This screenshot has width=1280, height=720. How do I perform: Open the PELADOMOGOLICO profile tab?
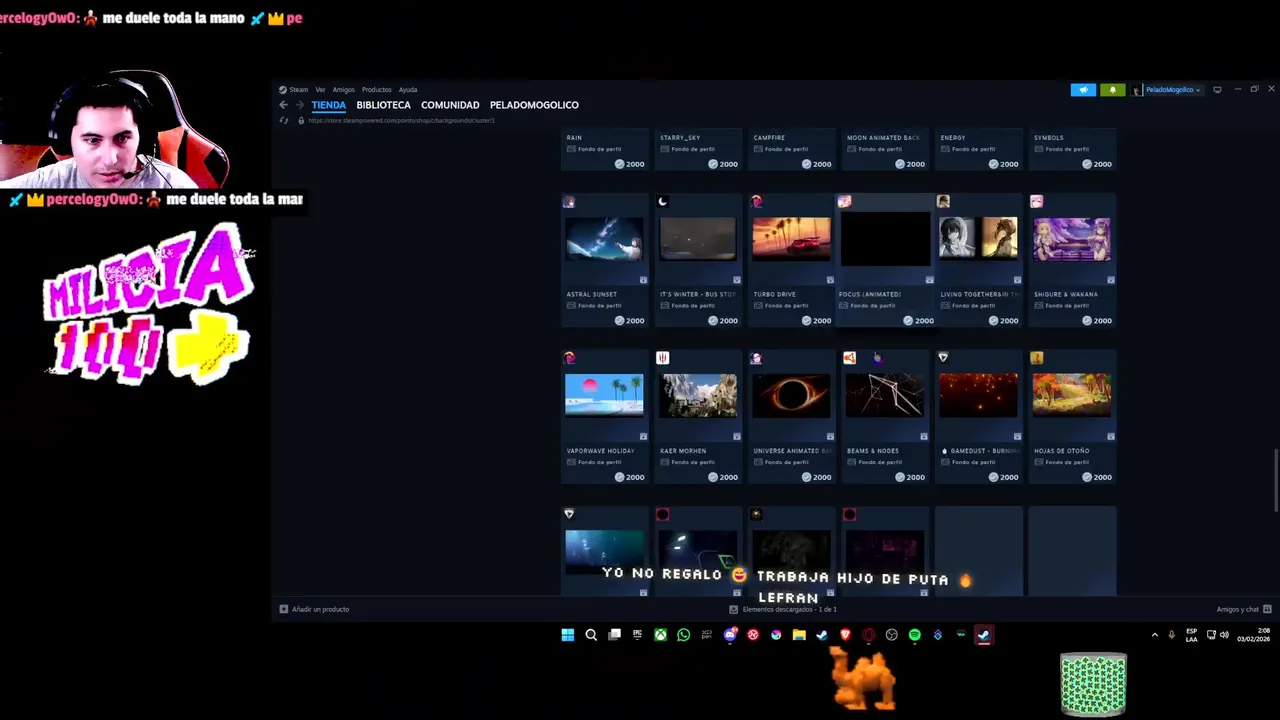[534, 105]
